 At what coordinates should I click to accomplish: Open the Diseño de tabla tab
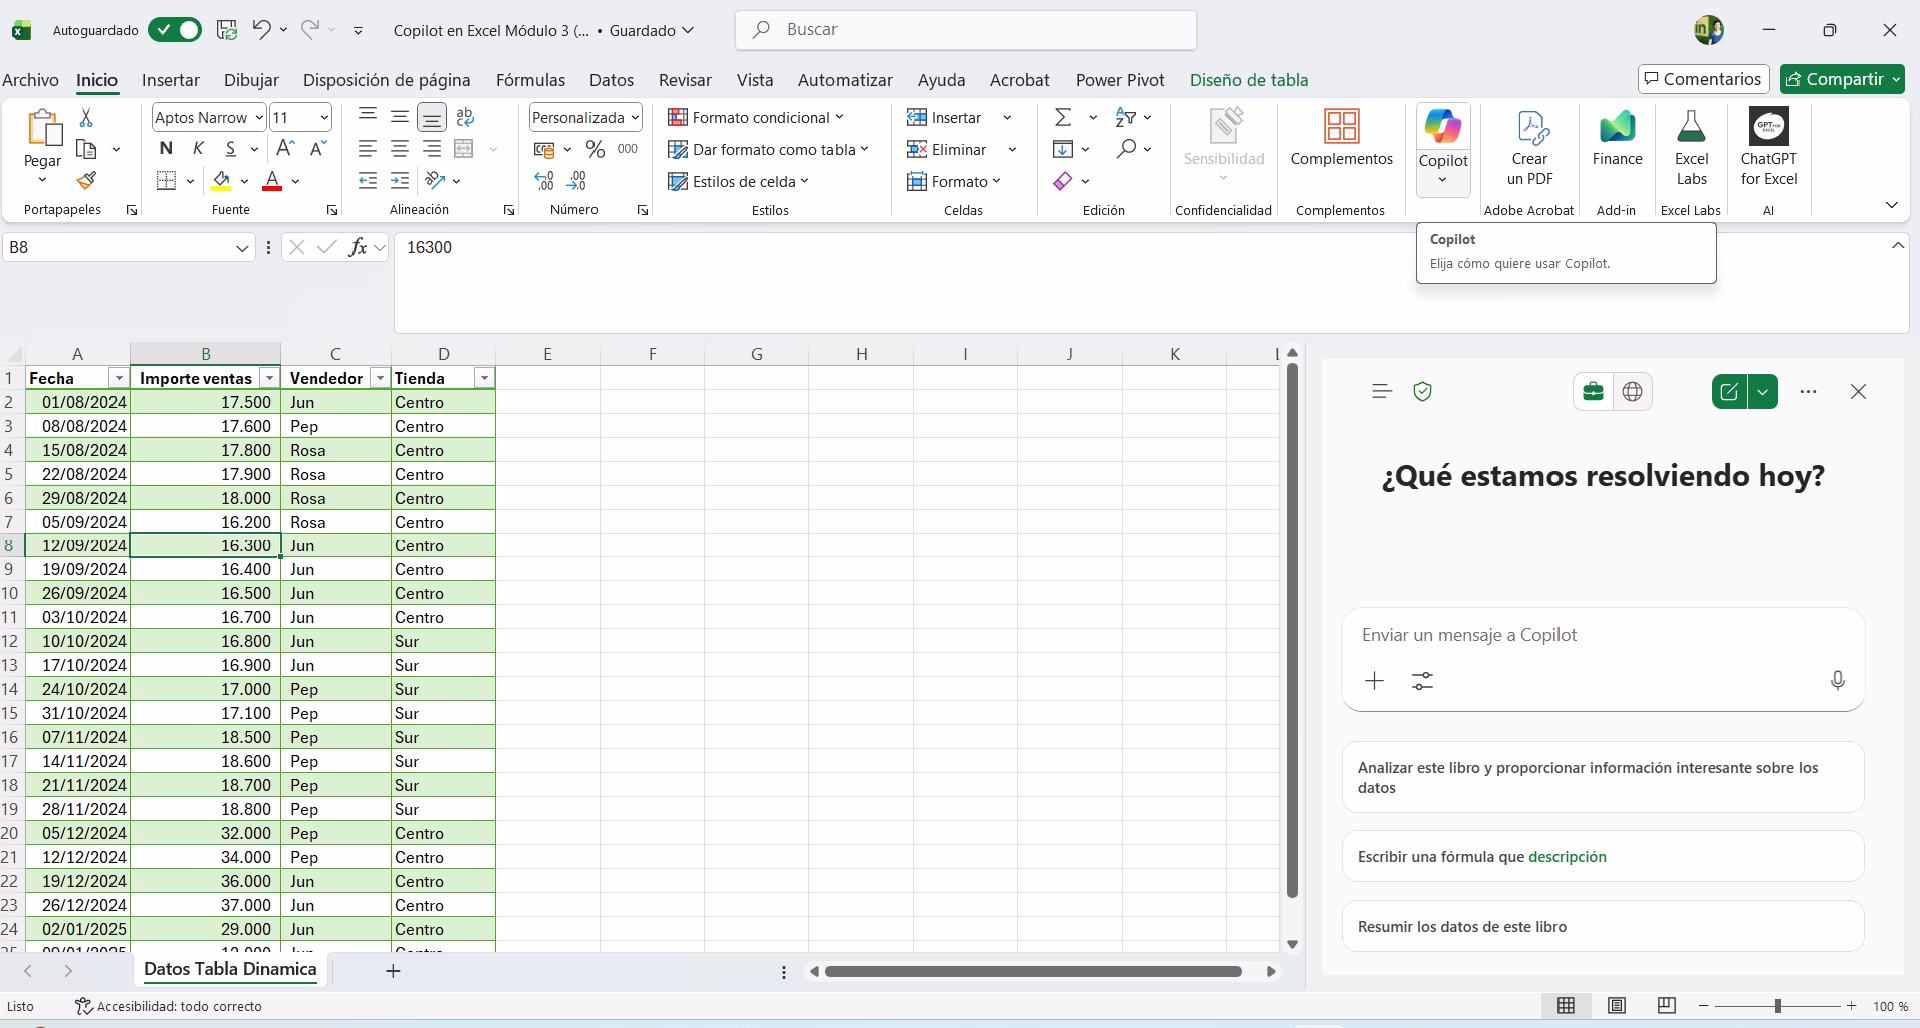point(1249,80)
